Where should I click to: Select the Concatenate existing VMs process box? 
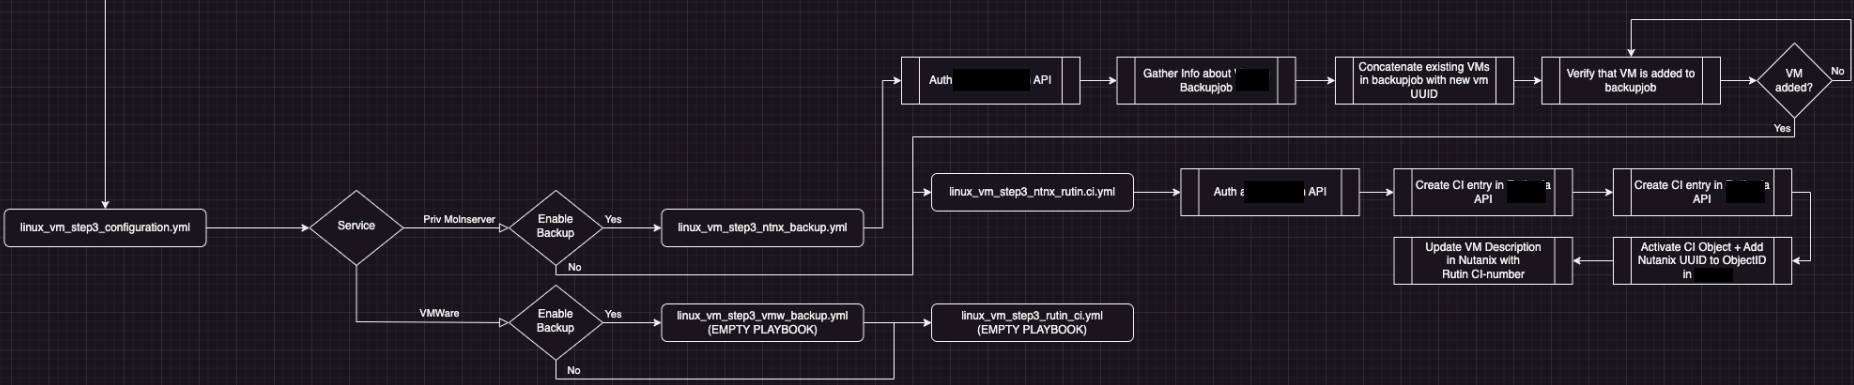1424,81
